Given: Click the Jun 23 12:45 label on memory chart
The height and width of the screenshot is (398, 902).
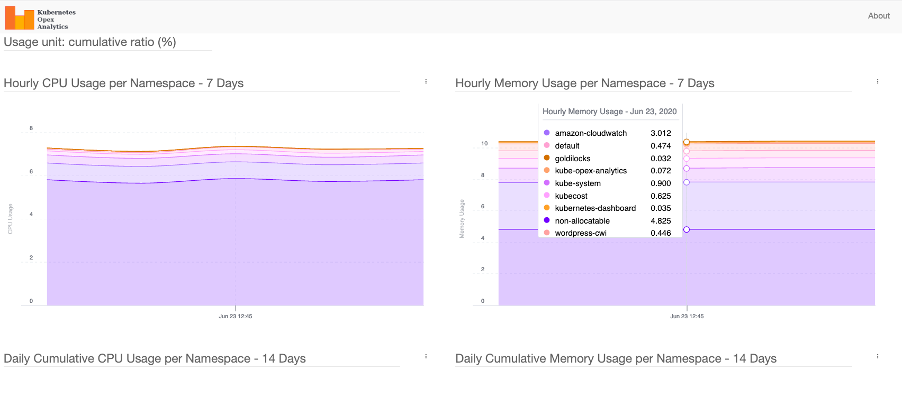Looking at the screenshot, I should pos(686,316).
